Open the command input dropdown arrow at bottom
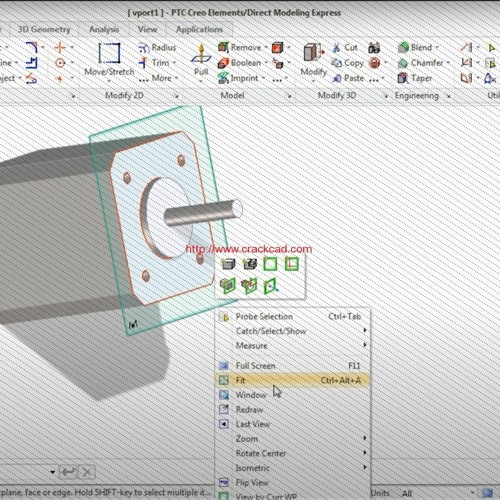The image size is (500, 500). 52,472
